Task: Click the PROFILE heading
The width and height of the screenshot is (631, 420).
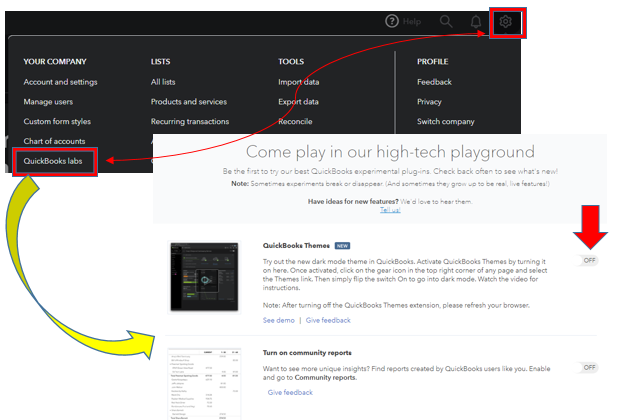Action: coord(433,62)
